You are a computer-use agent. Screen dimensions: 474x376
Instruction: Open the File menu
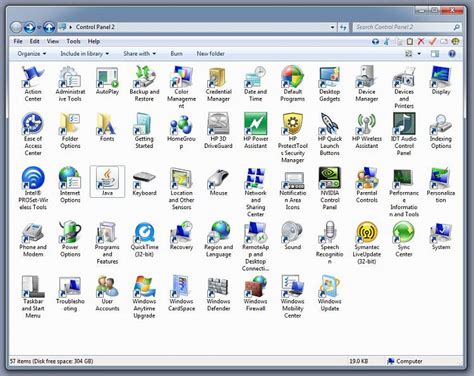(18, 41)
